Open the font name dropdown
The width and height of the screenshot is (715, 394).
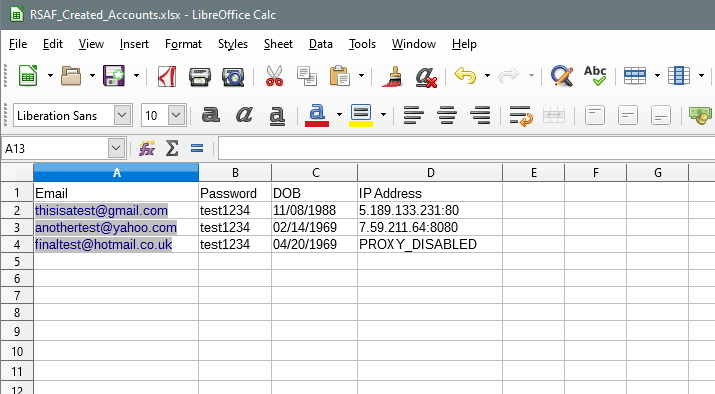coord(122,115)
